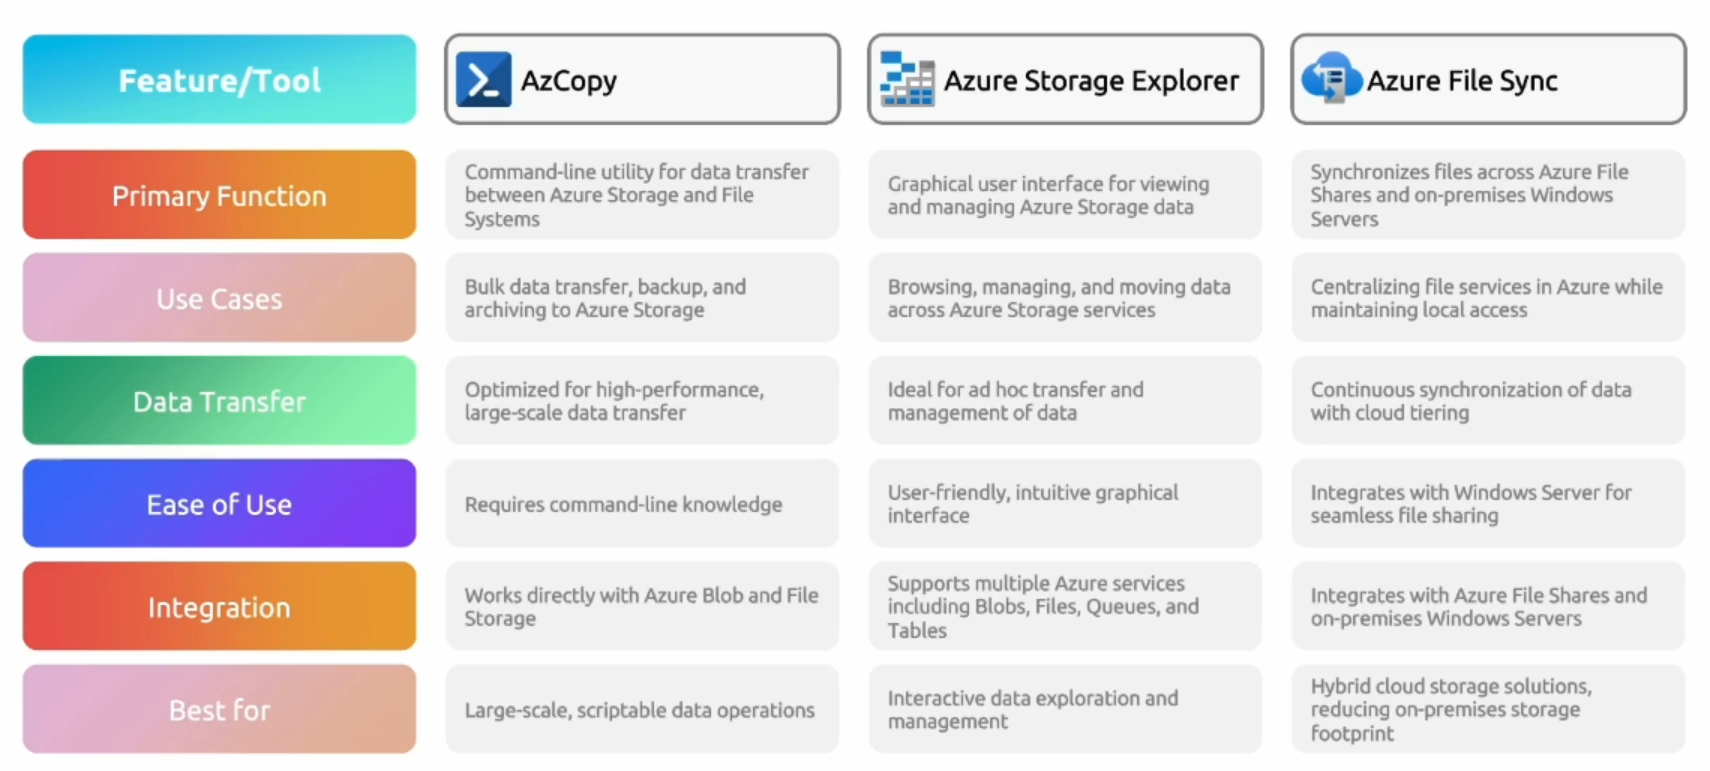Screen dimensions: 1710x771
Task: Select the Feature/Tool header box
Action: pyautogui.click(x=219, y=79)
